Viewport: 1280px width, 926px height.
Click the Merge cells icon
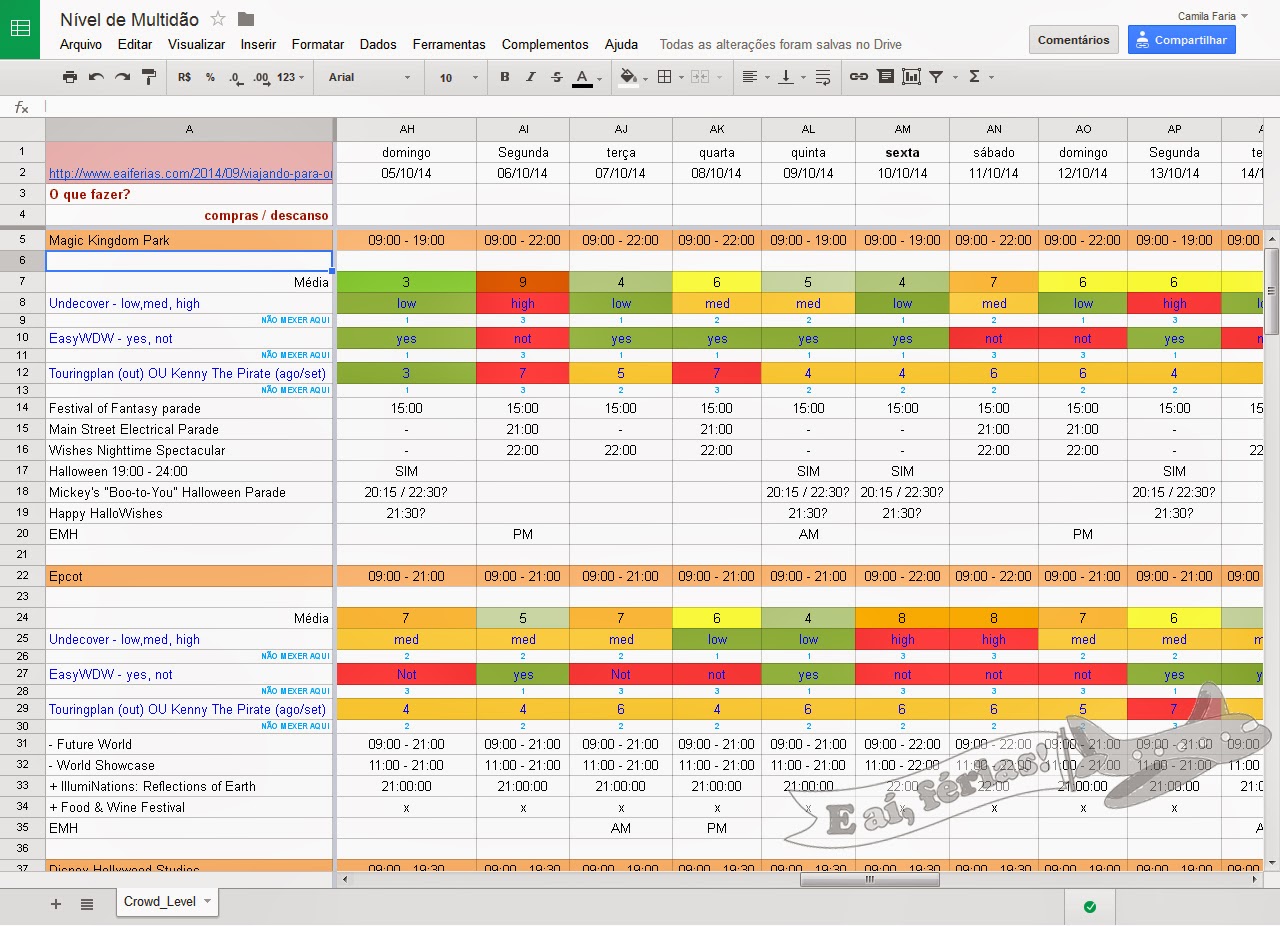coord(700,77)
